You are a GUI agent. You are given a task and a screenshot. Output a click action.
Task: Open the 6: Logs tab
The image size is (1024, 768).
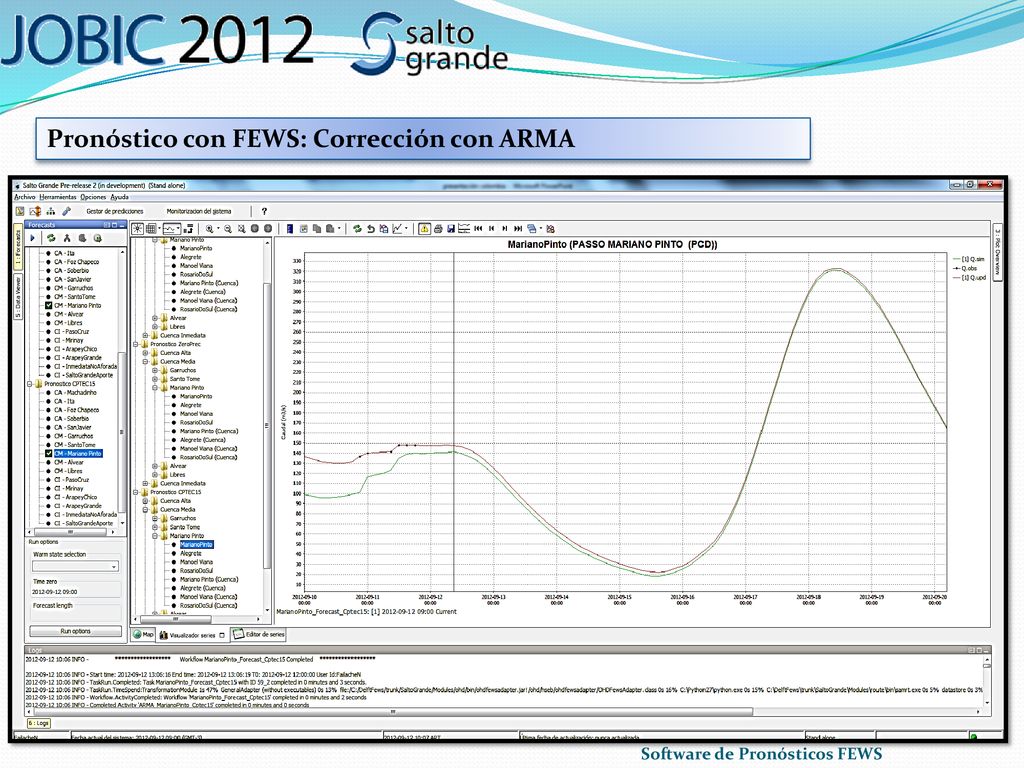click(39, 723)
